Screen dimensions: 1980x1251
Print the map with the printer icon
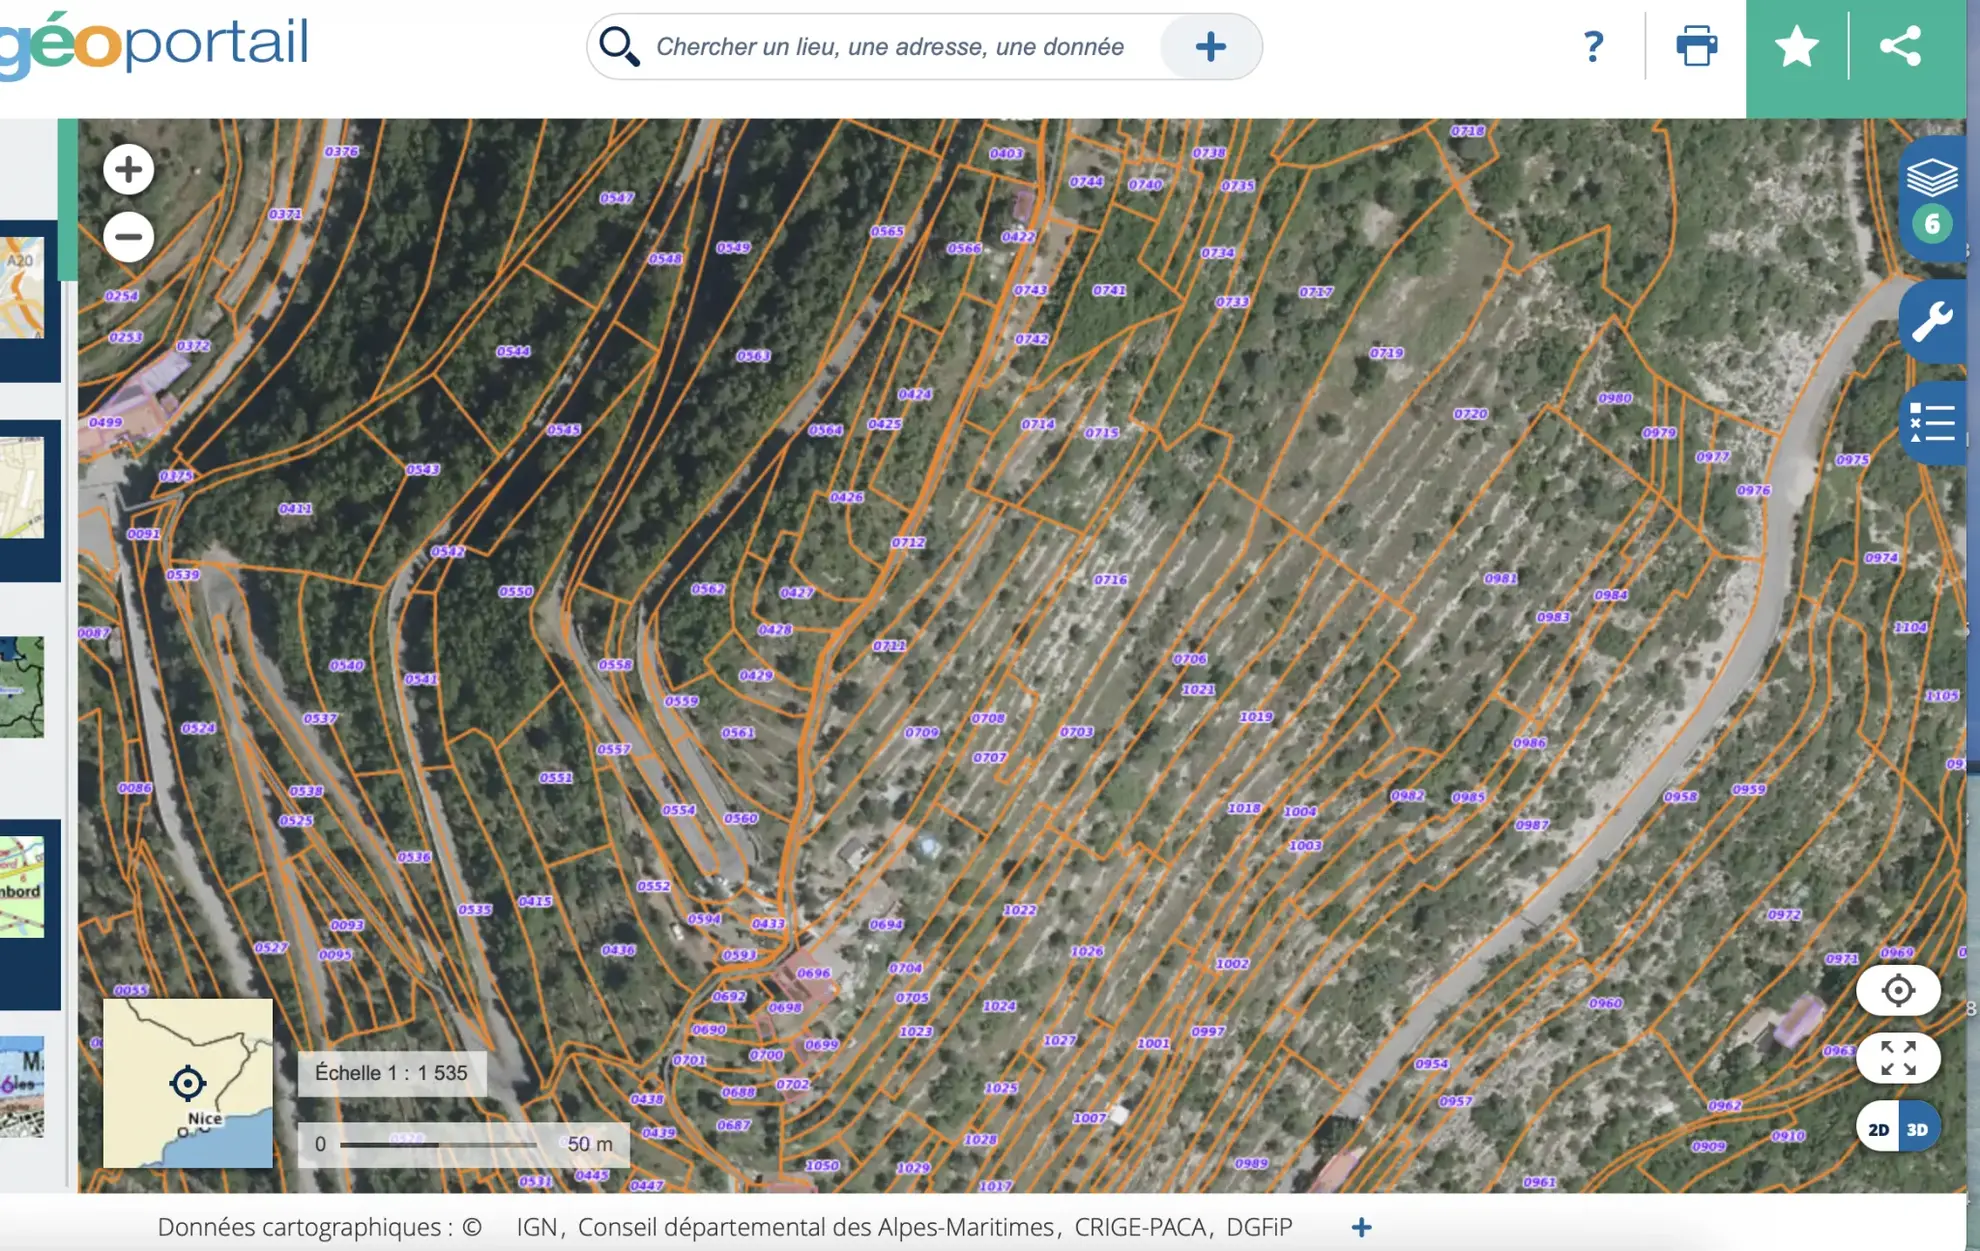(1696, 46)
